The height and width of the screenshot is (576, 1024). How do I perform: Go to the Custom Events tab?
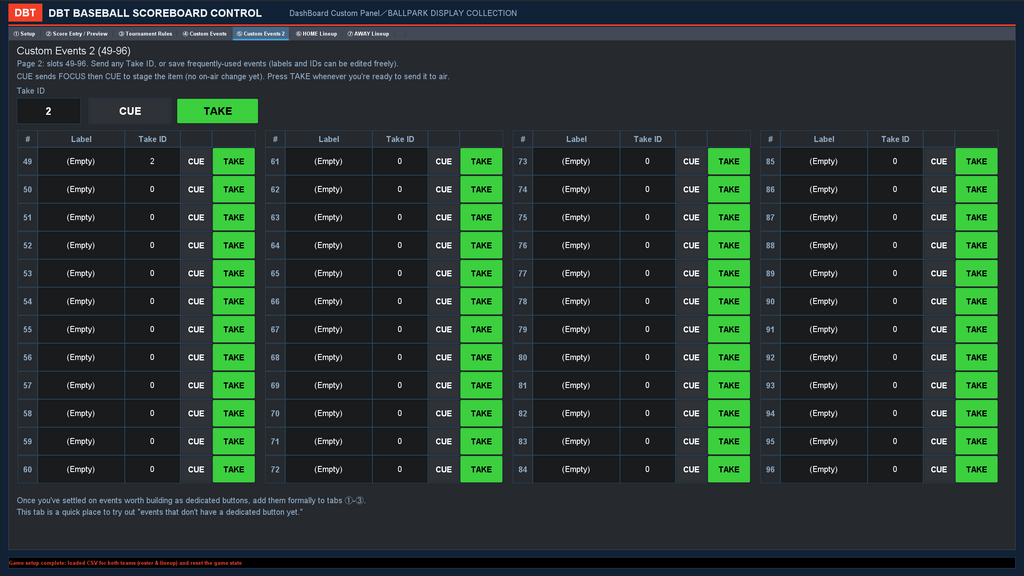[204, 34]
